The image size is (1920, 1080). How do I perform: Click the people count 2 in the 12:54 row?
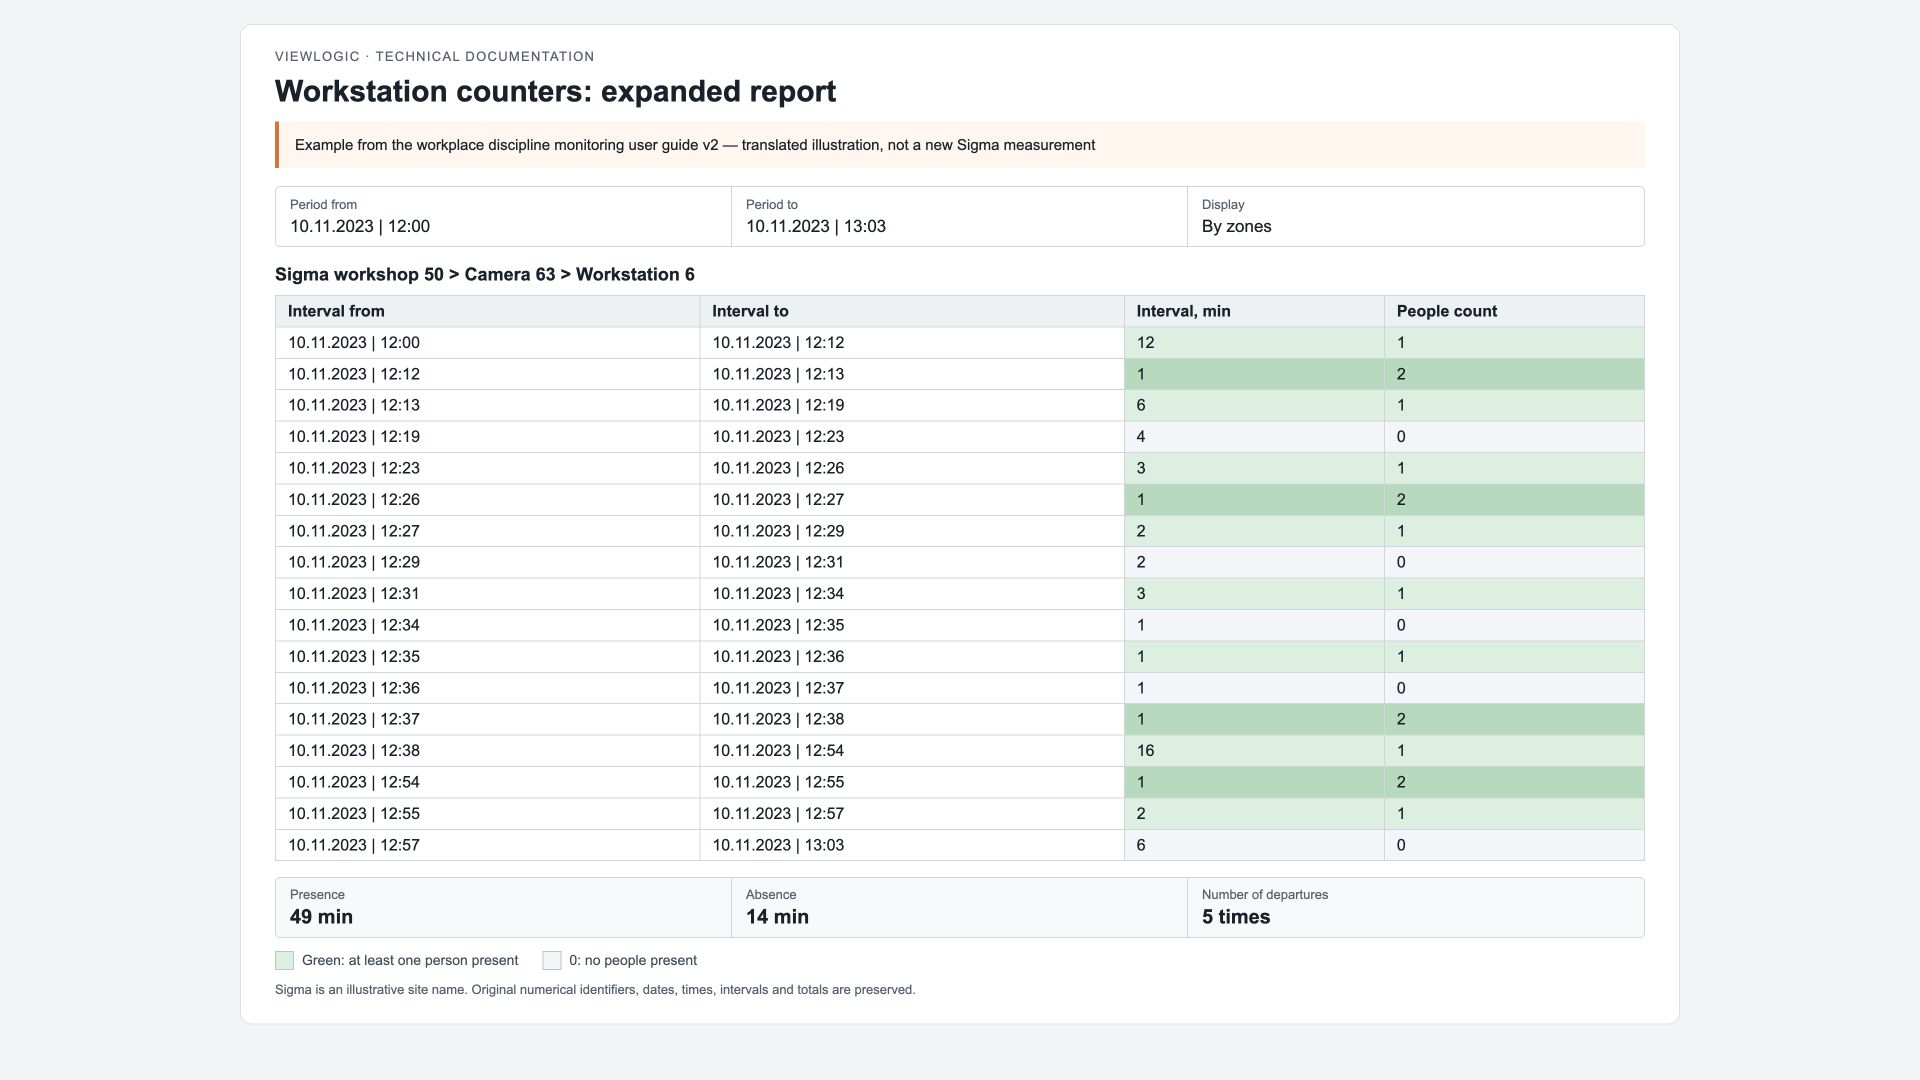click(x=1401, y=782)
